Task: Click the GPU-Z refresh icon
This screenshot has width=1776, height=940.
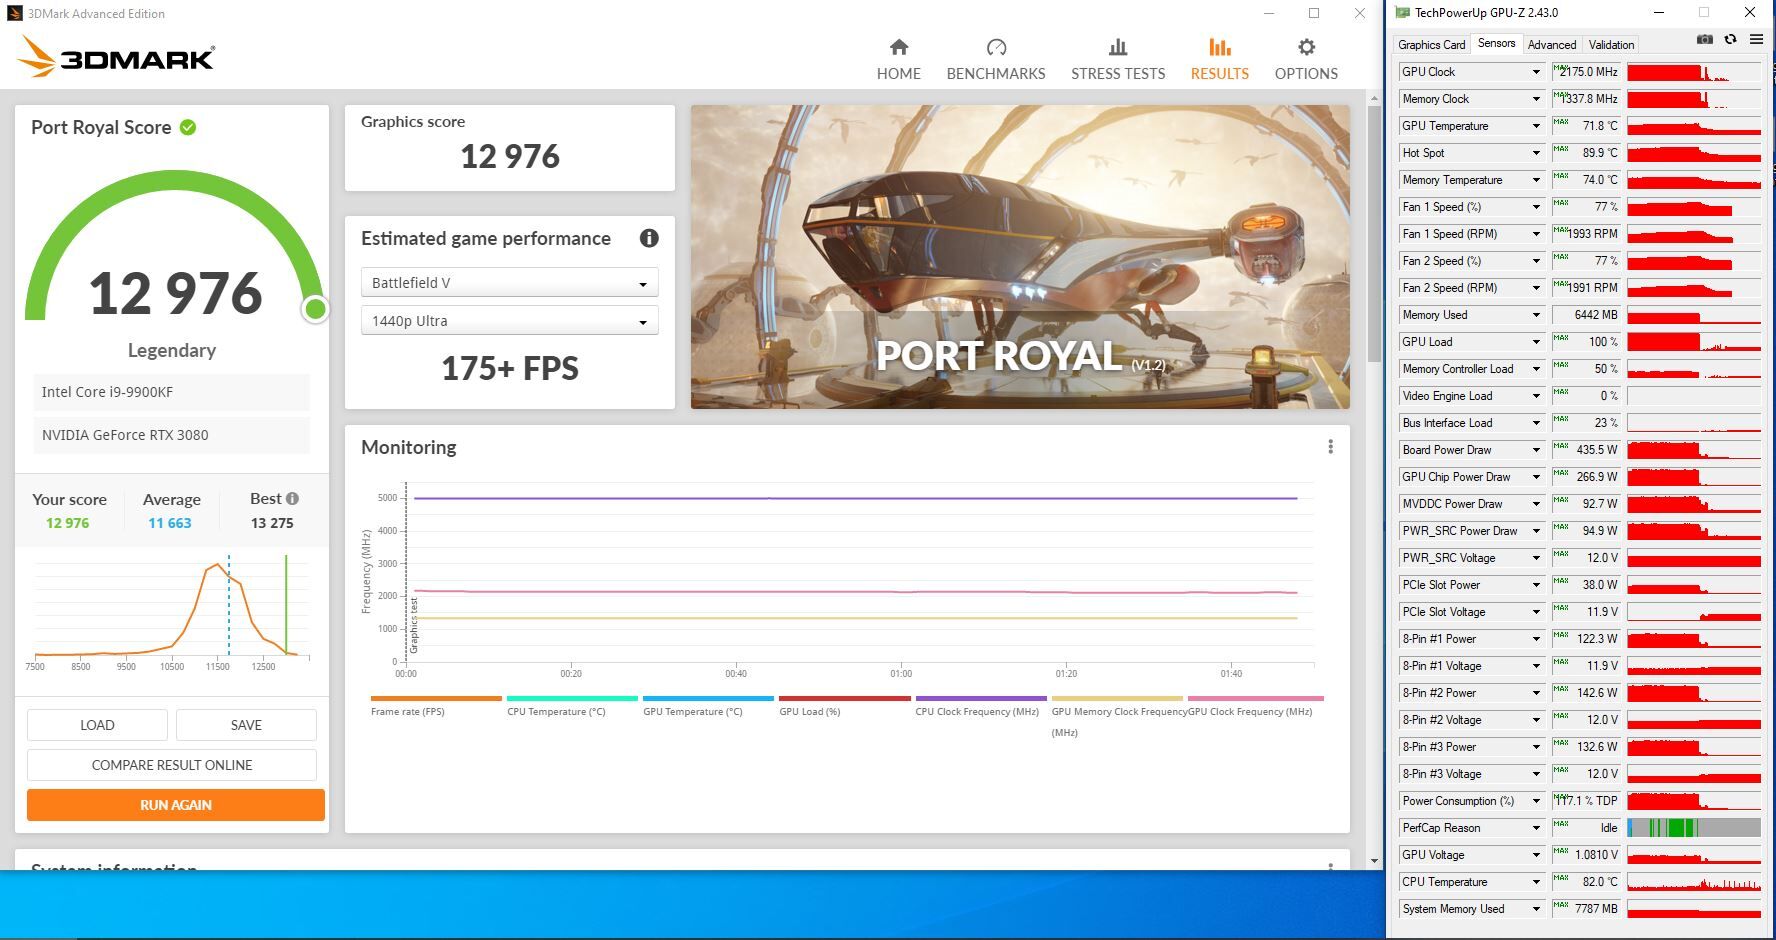Action: [1730, 40]
